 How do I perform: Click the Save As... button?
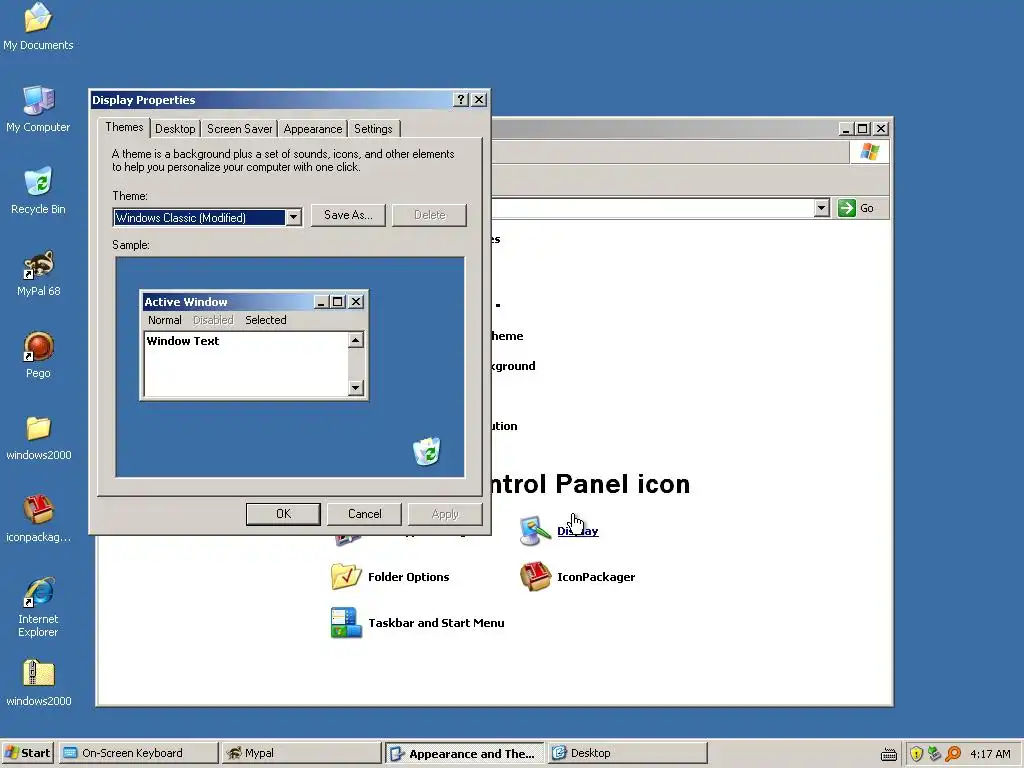348,215
